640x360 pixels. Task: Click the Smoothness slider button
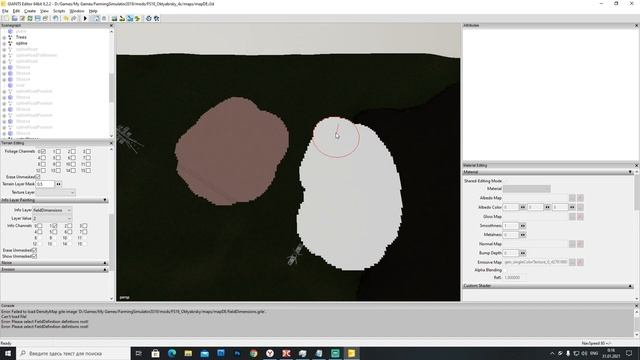click(x=522, y=226)
